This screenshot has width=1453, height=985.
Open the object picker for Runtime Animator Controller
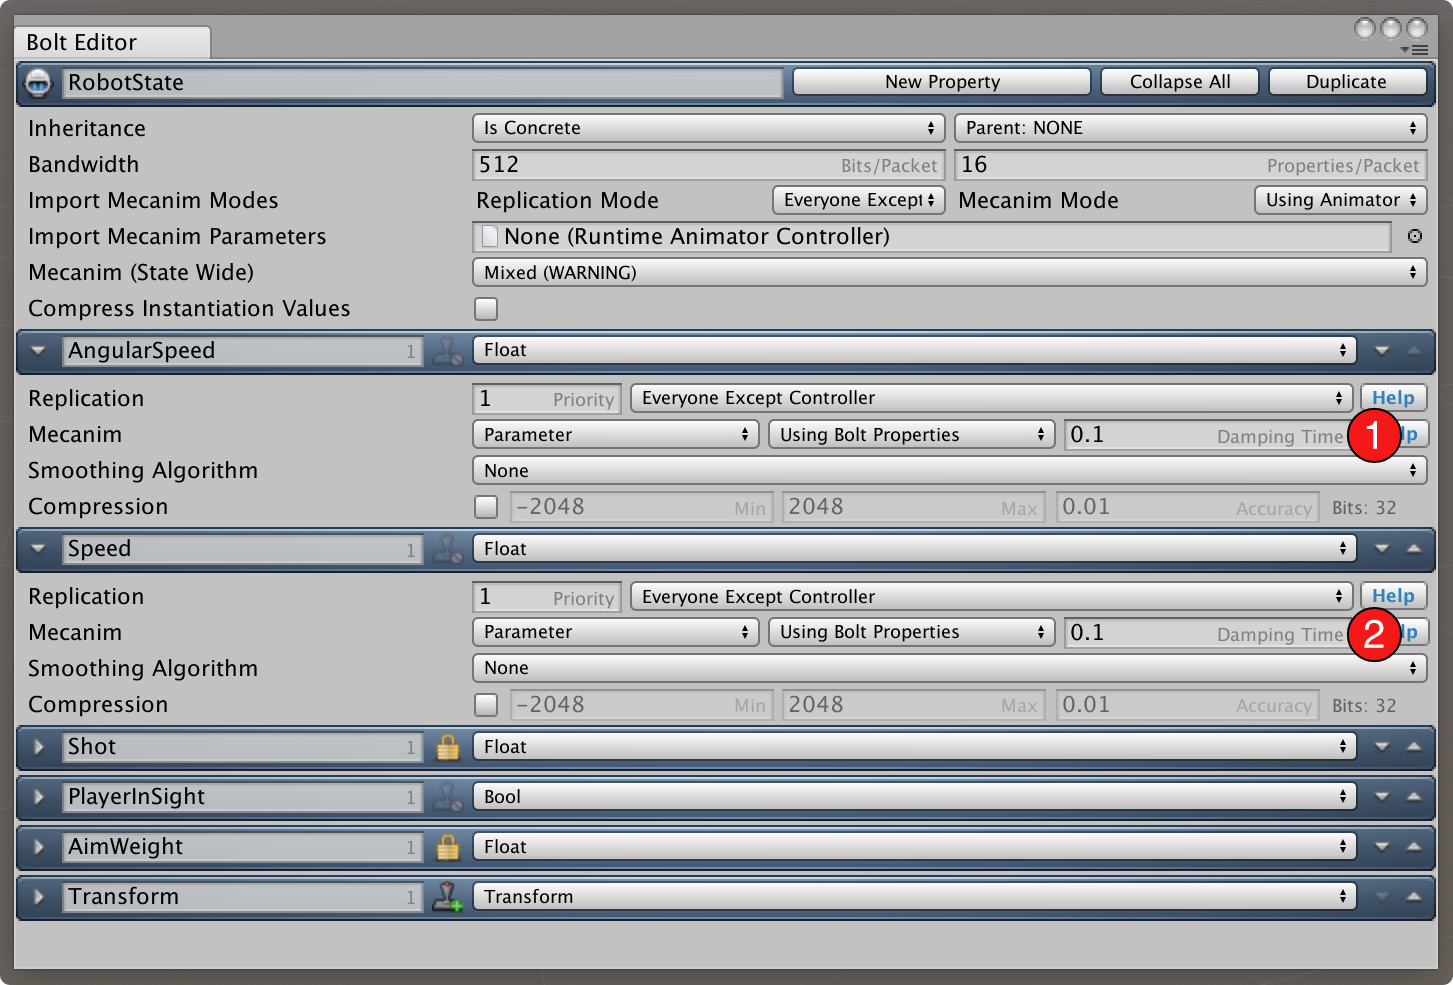(x=1414, y=237)
